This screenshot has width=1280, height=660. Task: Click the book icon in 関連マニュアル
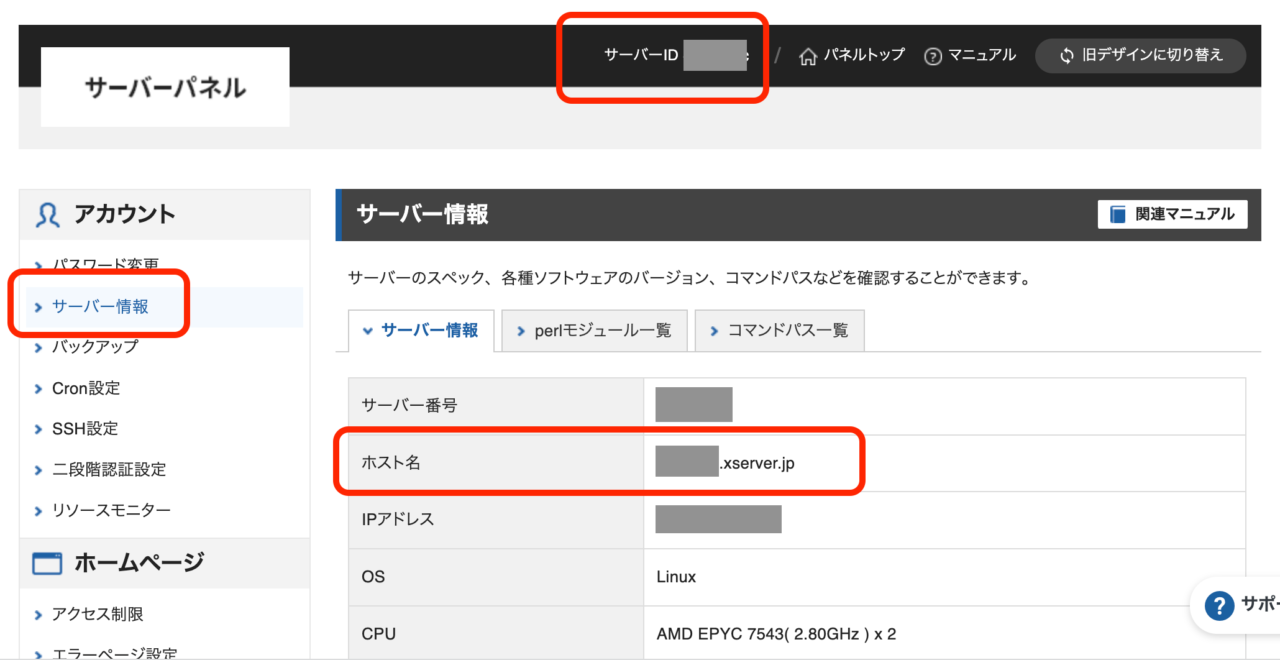point(1118,214)
